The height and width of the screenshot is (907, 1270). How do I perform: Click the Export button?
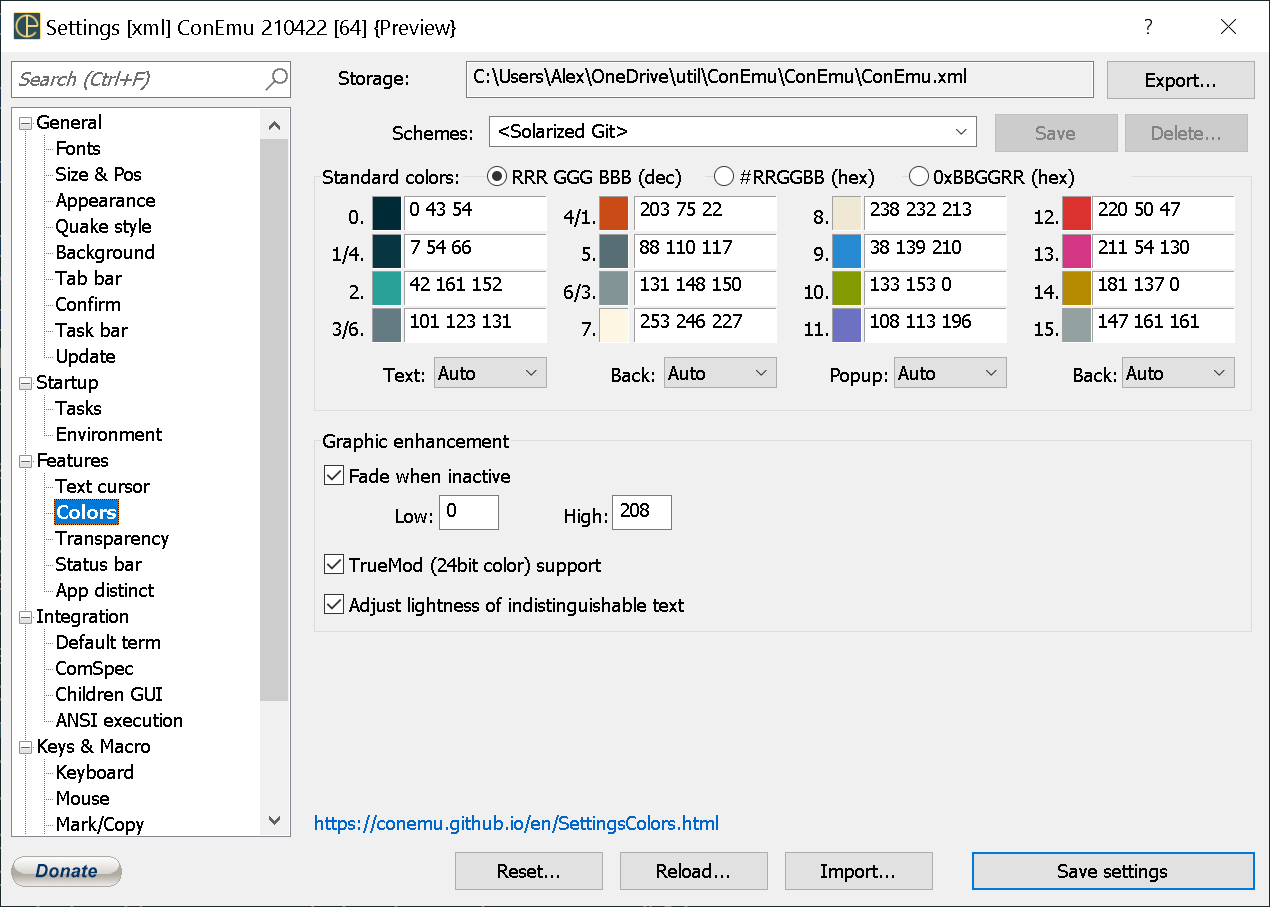pyautogui.click(x=1180, y=79)
